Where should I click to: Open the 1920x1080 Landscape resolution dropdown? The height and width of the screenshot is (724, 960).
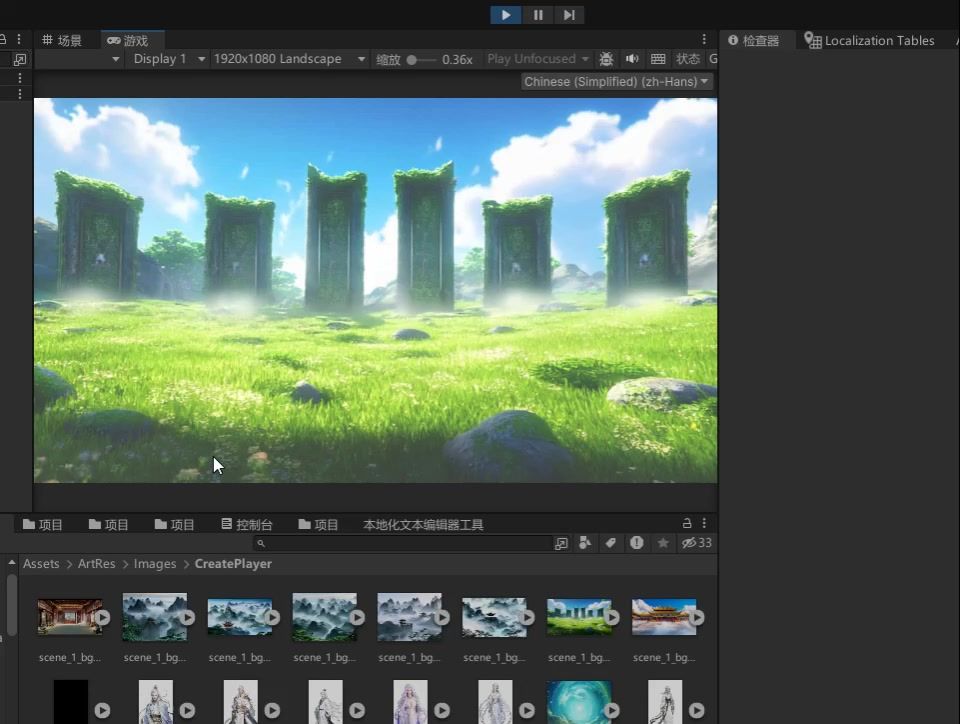pos(289,59)
